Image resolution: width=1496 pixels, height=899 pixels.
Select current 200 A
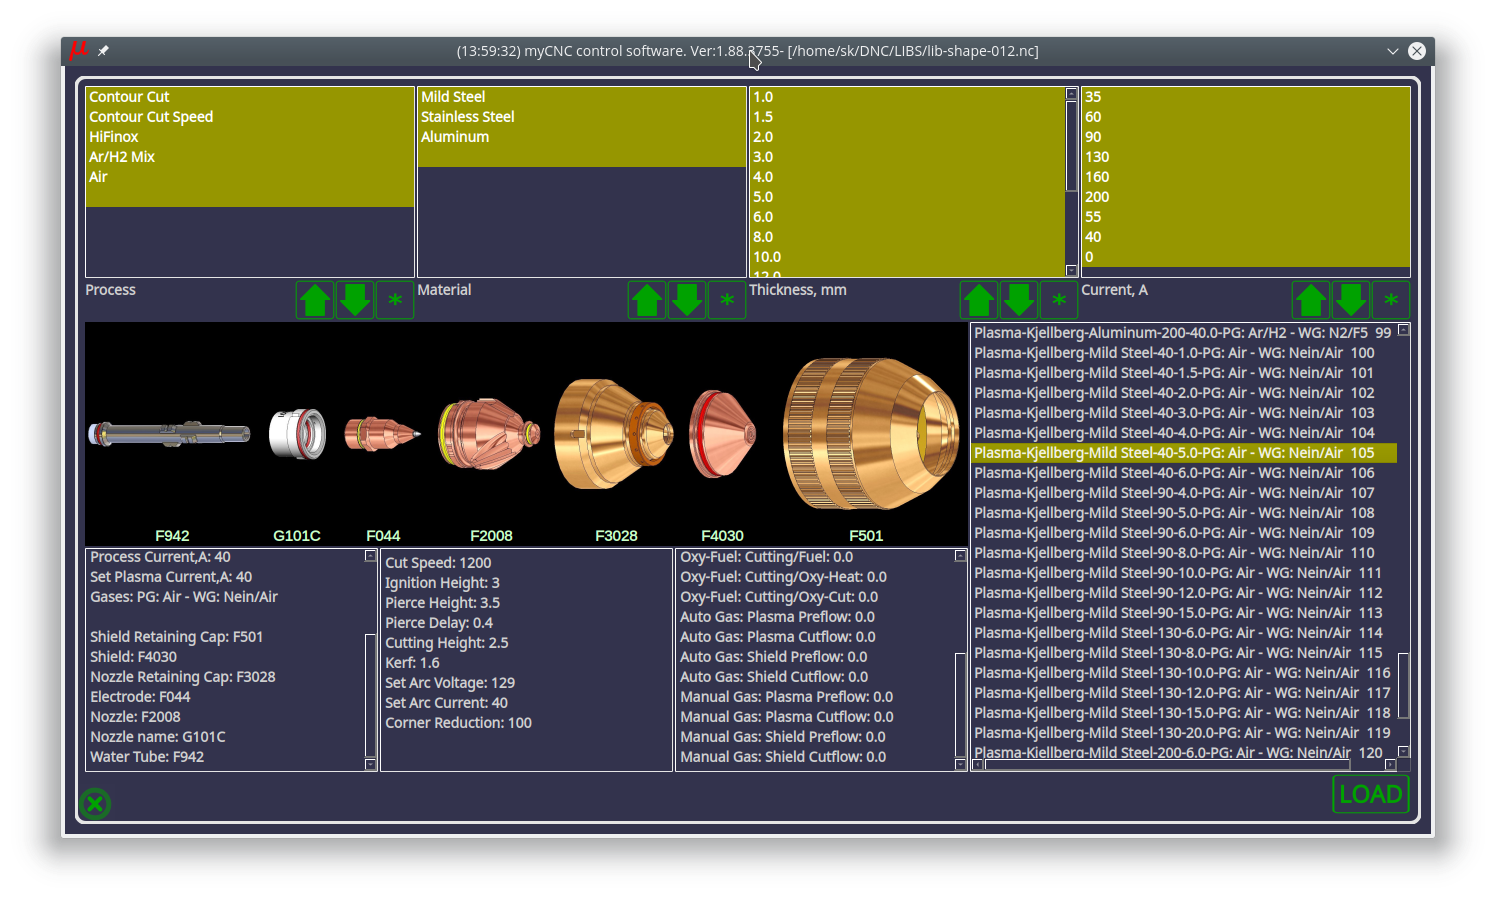(1246, 197)
